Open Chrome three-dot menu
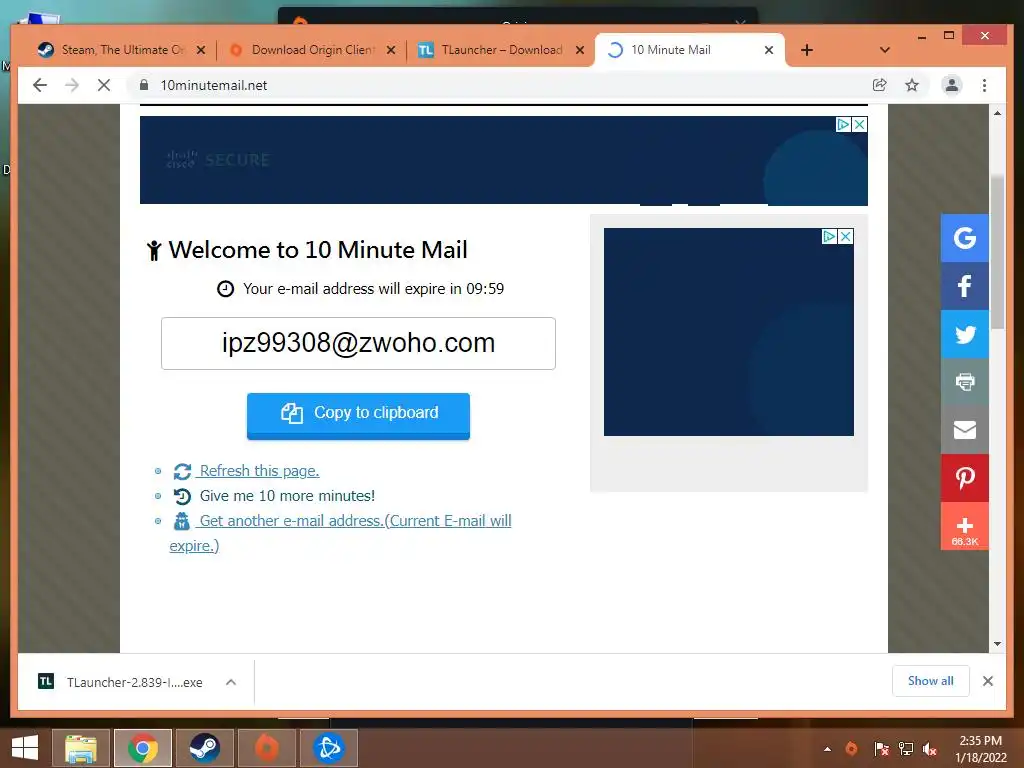Viewport: 1024px width, 768px height. pyautogui.click(x=984, y=85)
